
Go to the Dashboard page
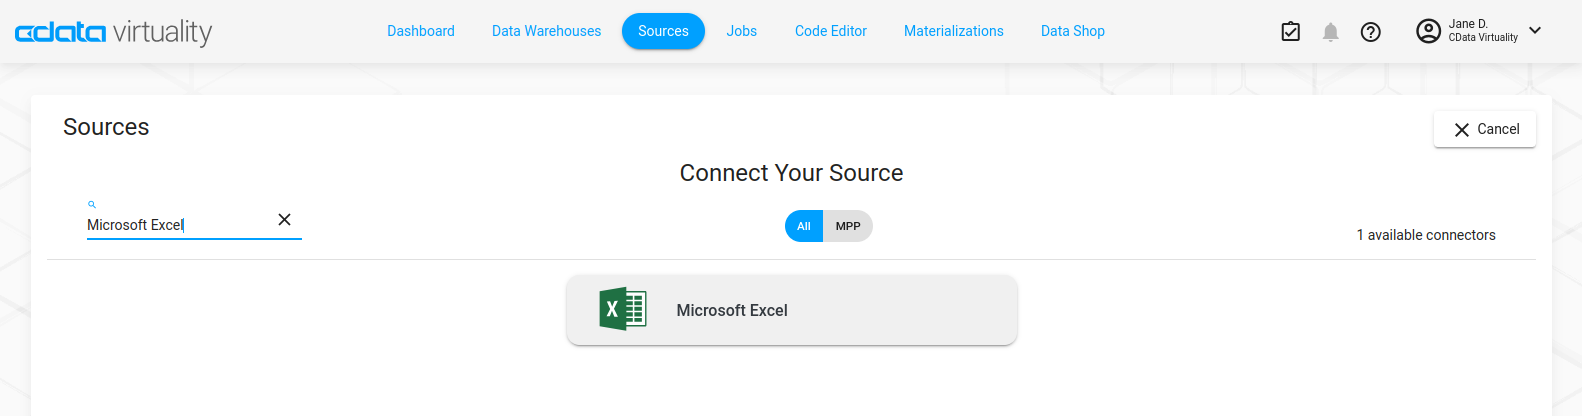point(421,31)
